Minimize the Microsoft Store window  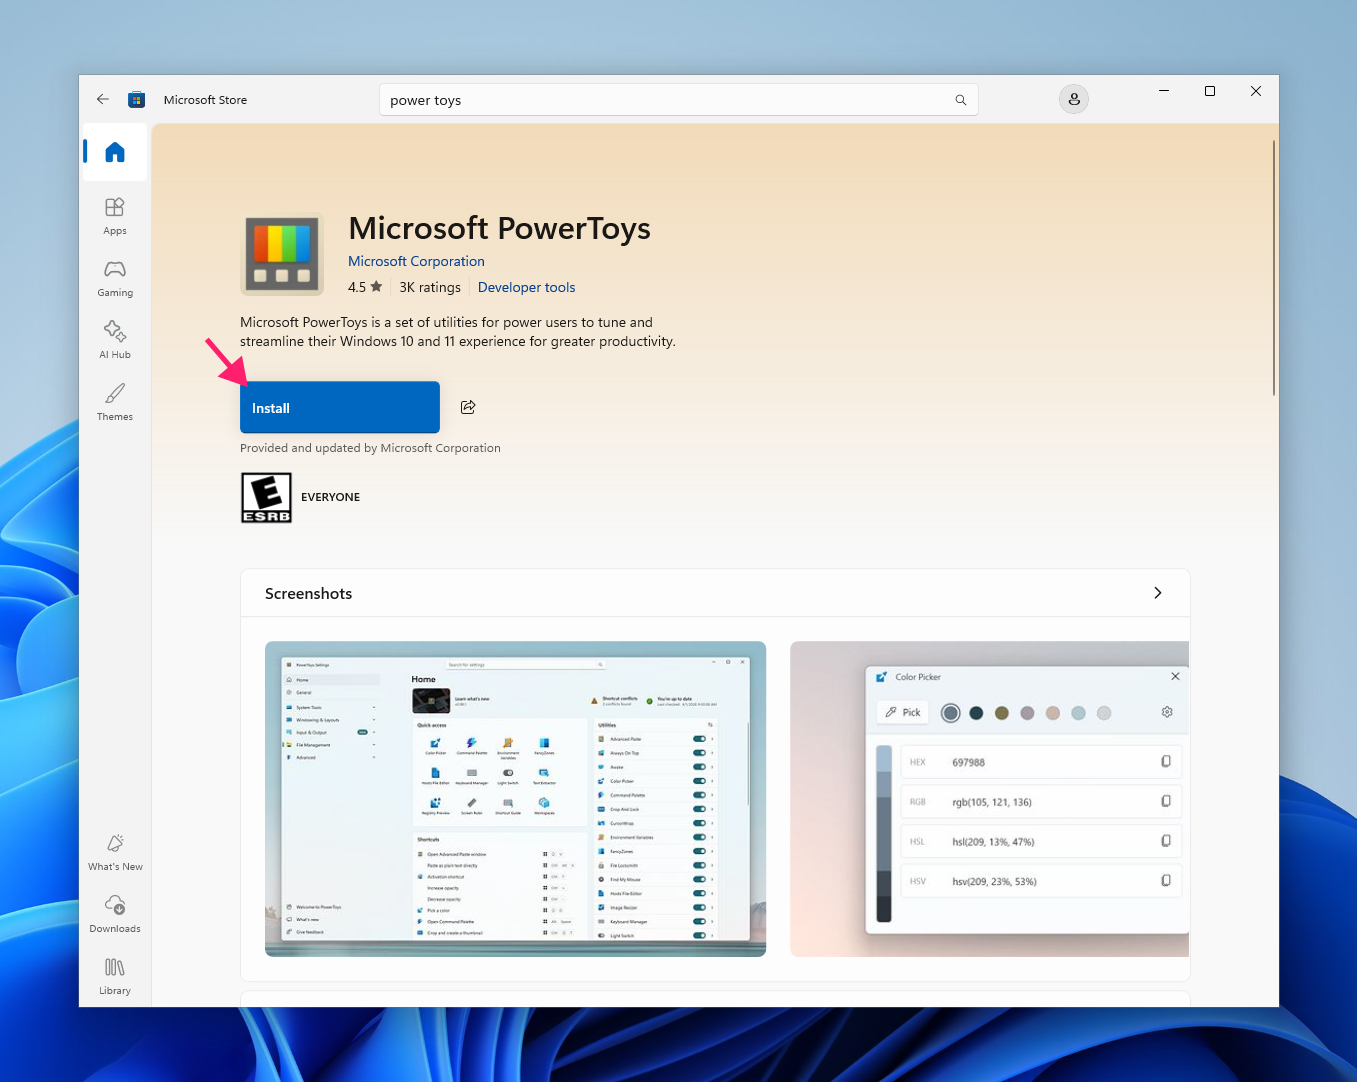tap(1164, 91)
